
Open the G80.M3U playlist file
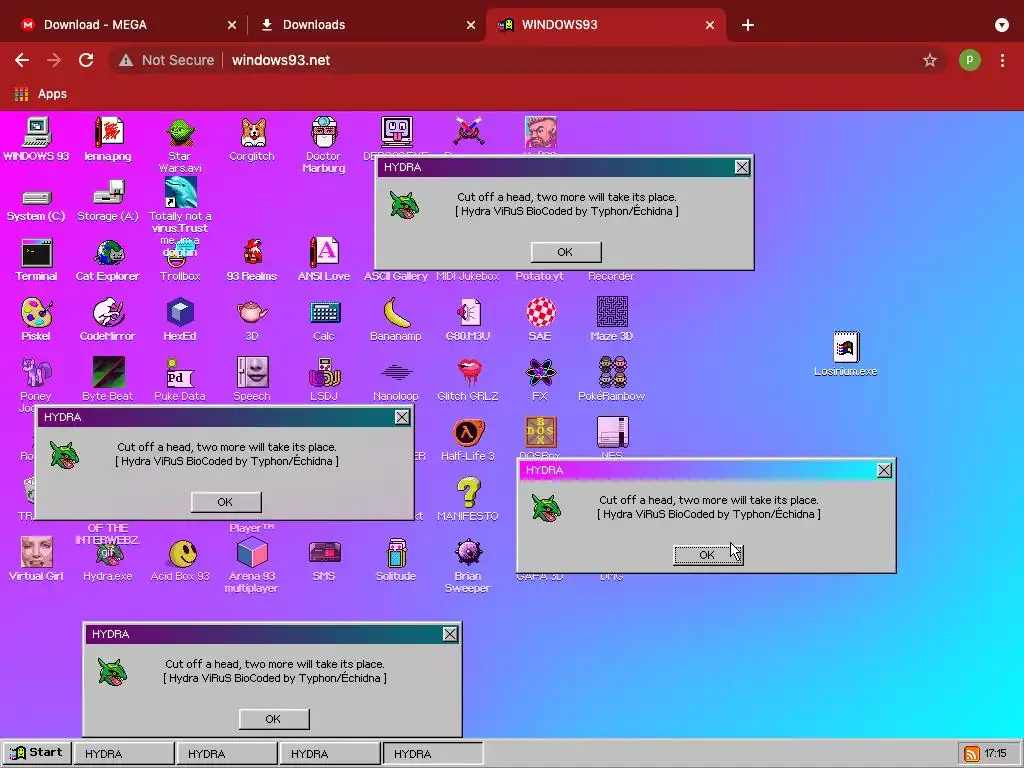tap(468, 319)
